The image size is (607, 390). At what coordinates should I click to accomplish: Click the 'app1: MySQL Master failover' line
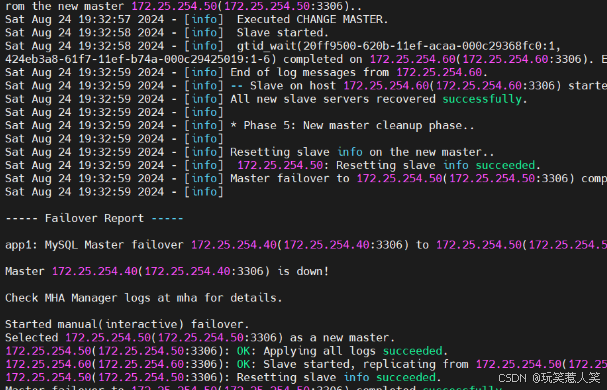[306, 245]
